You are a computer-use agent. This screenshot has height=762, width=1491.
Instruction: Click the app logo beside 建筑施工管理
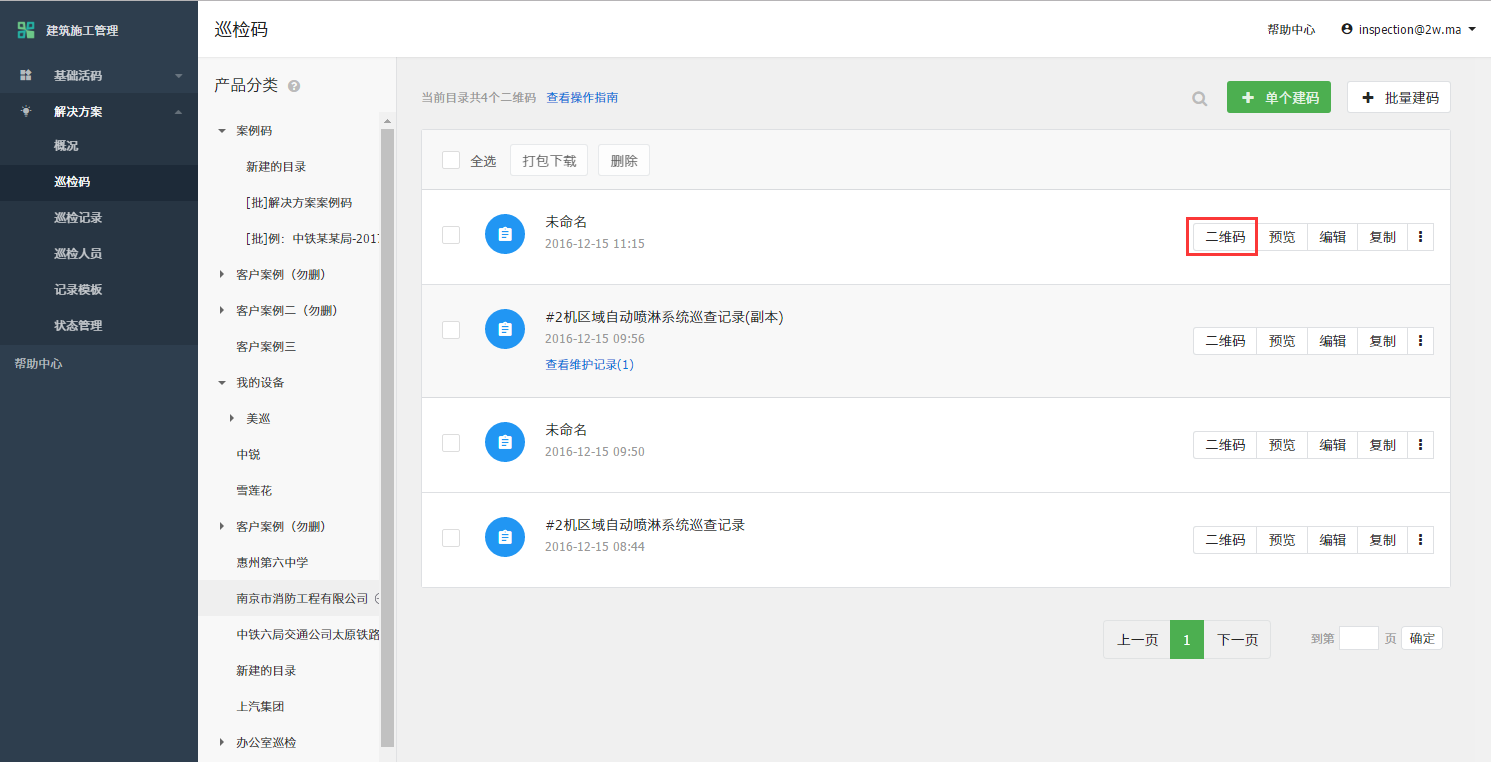26,30
